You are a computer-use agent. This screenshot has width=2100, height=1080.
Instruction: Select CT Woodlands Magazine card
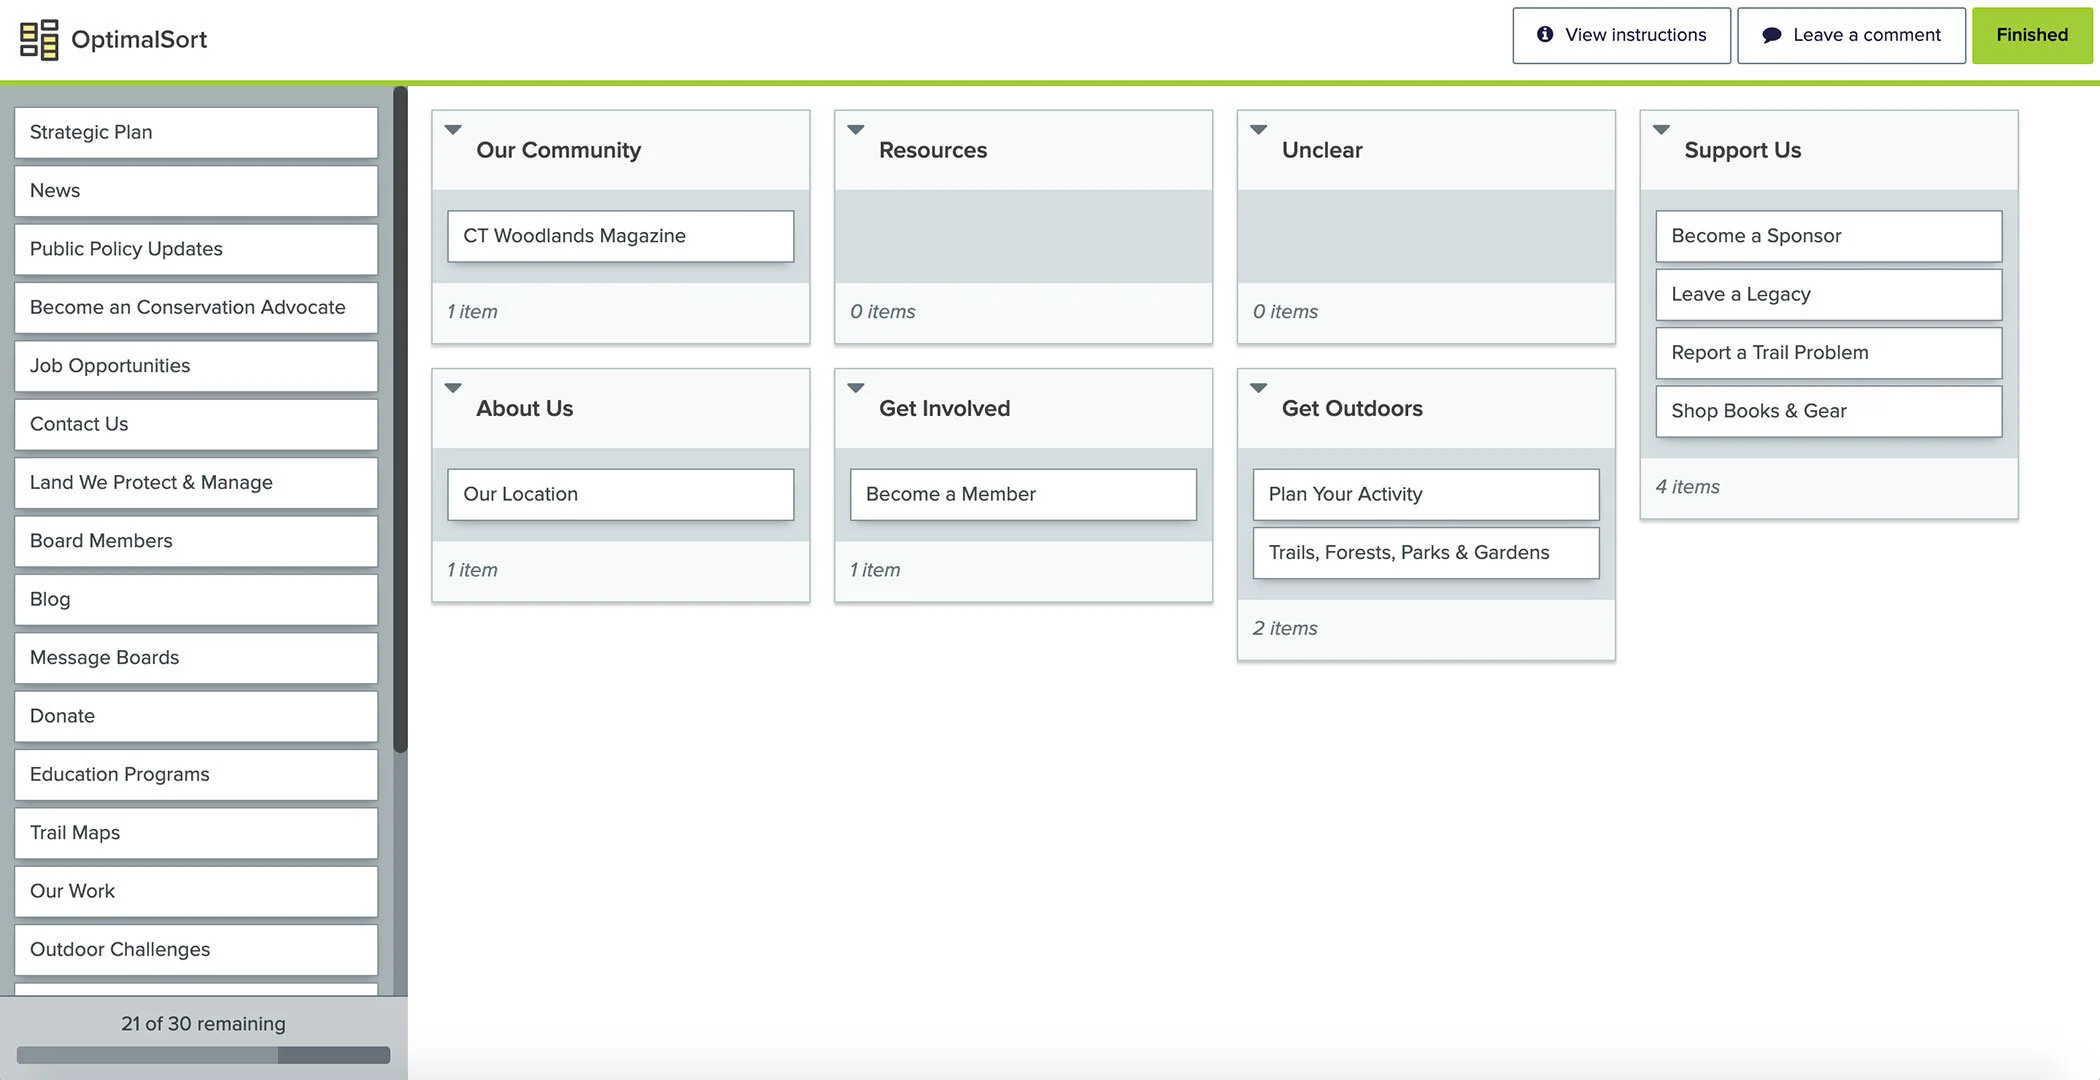pos(620,236)
